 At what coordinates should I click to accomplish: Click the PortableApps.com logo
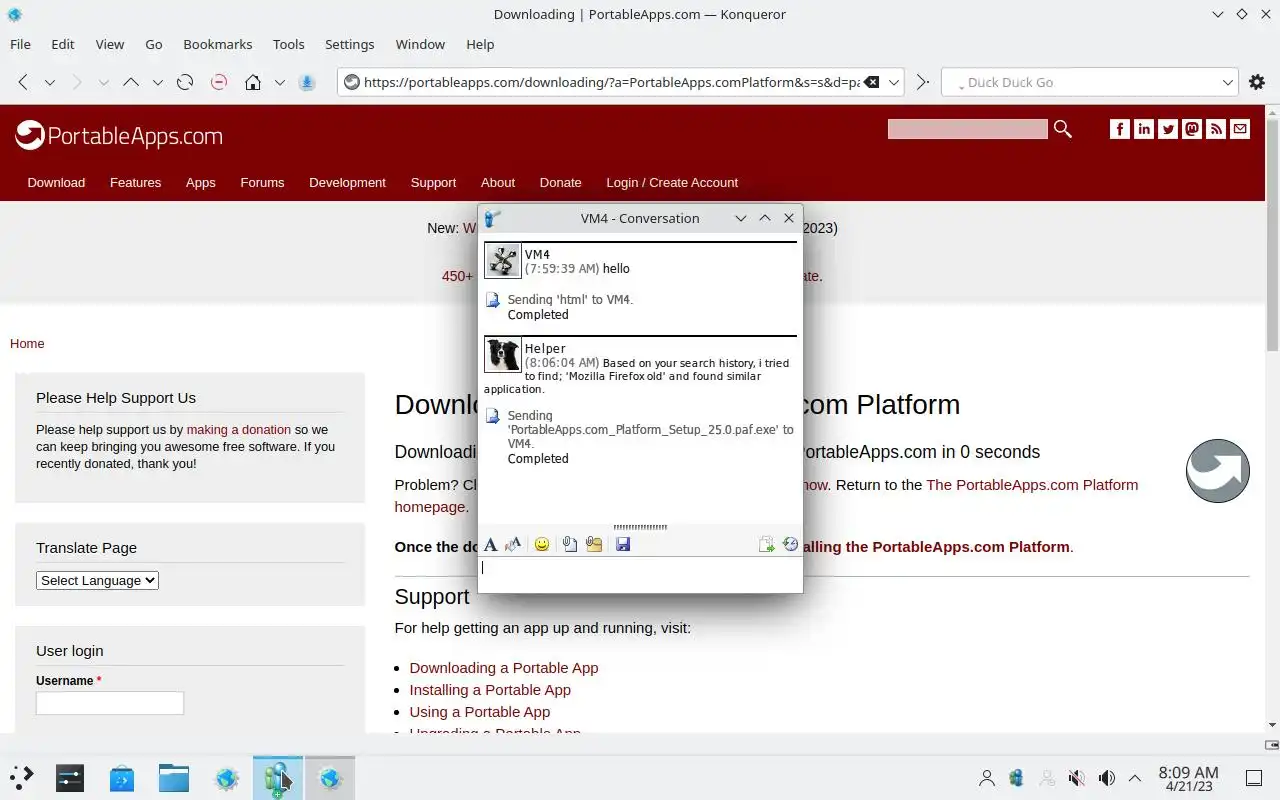(119, 136)
